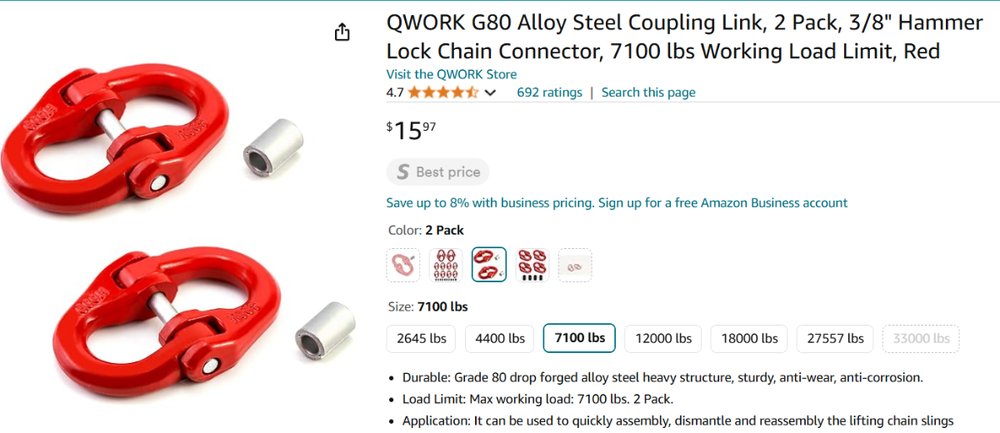Choose the 4400 lbs size
The width and height of the screenshot is (1000, 433).
tap(499, 338)
